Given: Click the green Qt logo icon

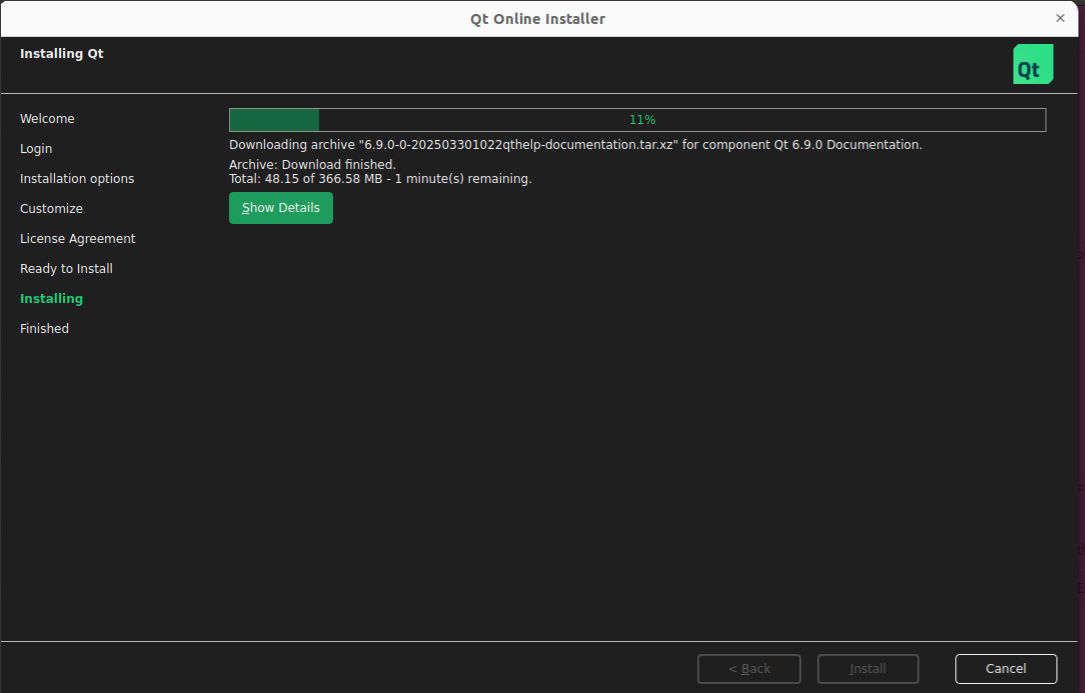Looking at the screenshot, I should coord(1033,64).
